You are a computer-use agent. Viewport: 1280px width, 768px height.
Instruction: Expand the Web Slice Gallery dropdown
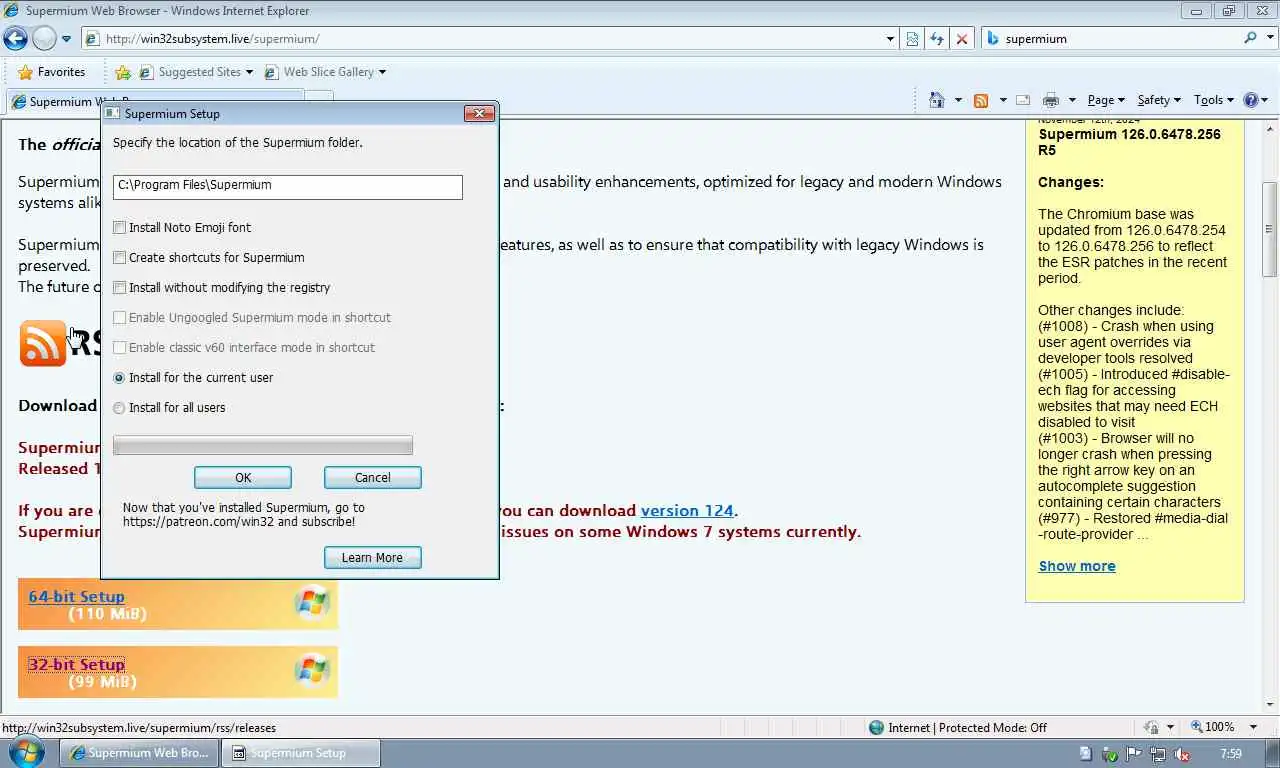pyautogui.click(x=382, y=72)
